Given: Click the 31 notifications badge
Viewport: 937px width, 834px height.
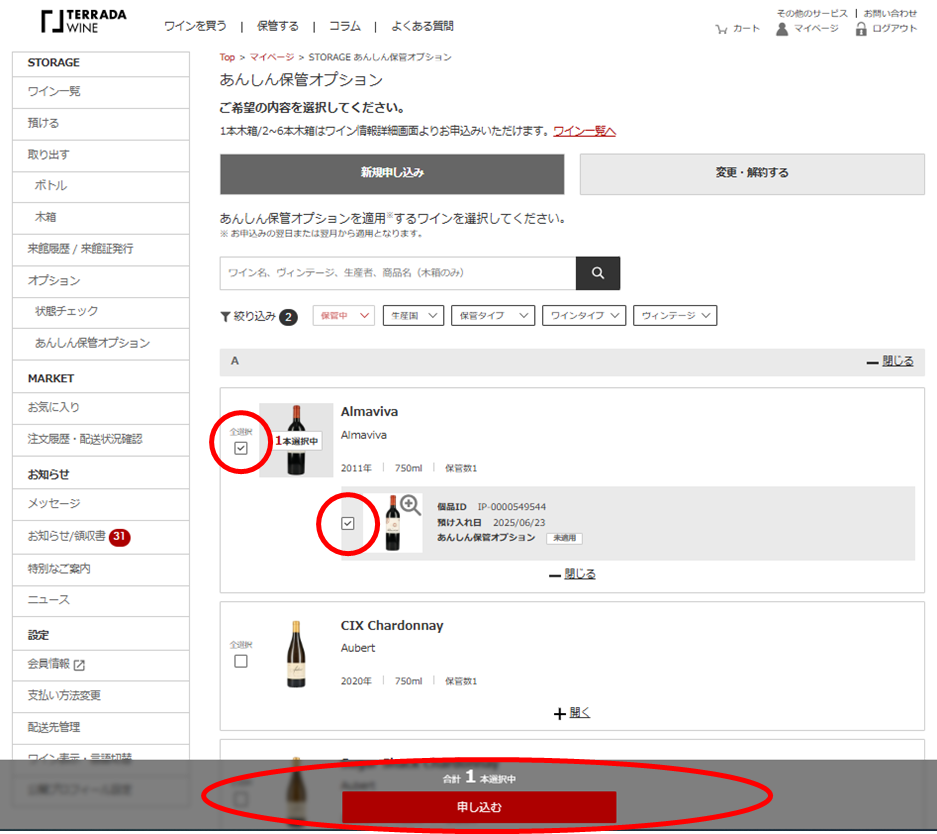Looking at the screenshot, I should click(120, 536).
